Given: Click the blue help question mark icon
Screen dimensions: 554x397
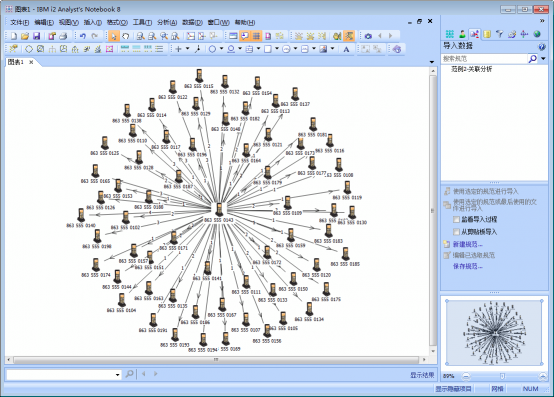Looking at the screenshot, I should pyautogui.click(x=541, y=46).
